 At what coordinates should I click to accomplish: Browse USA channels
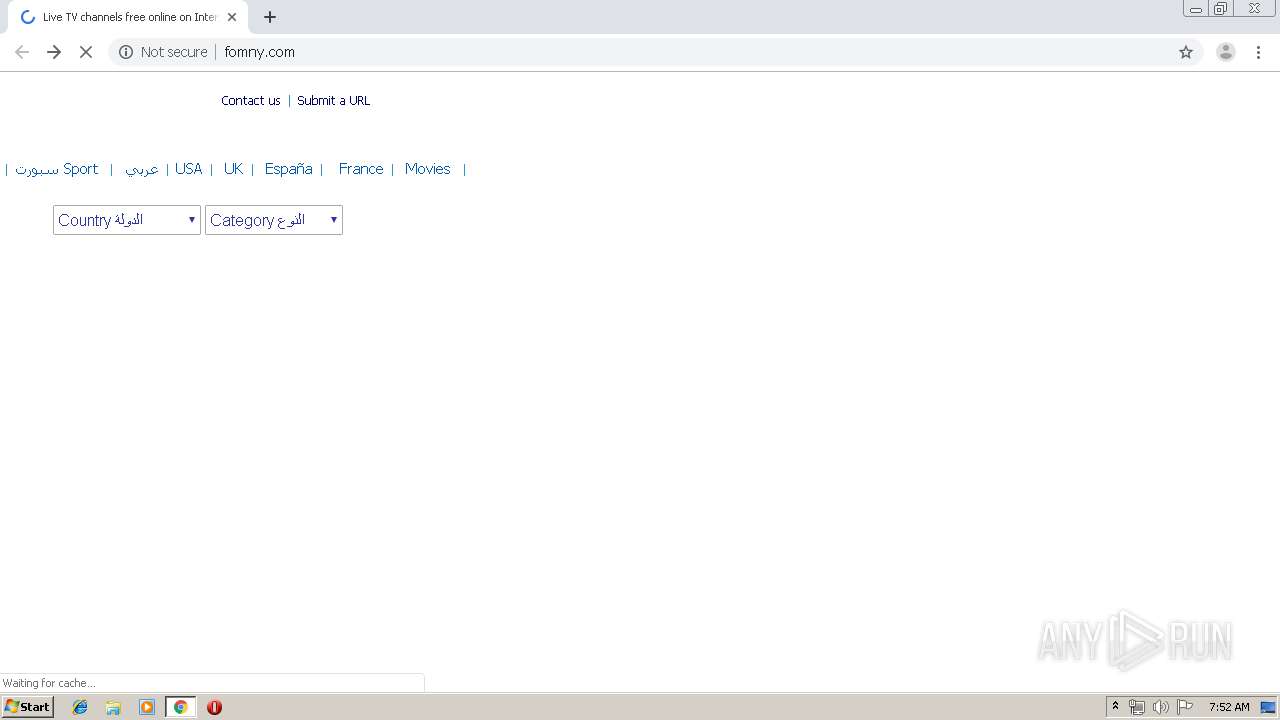point(189,169)
